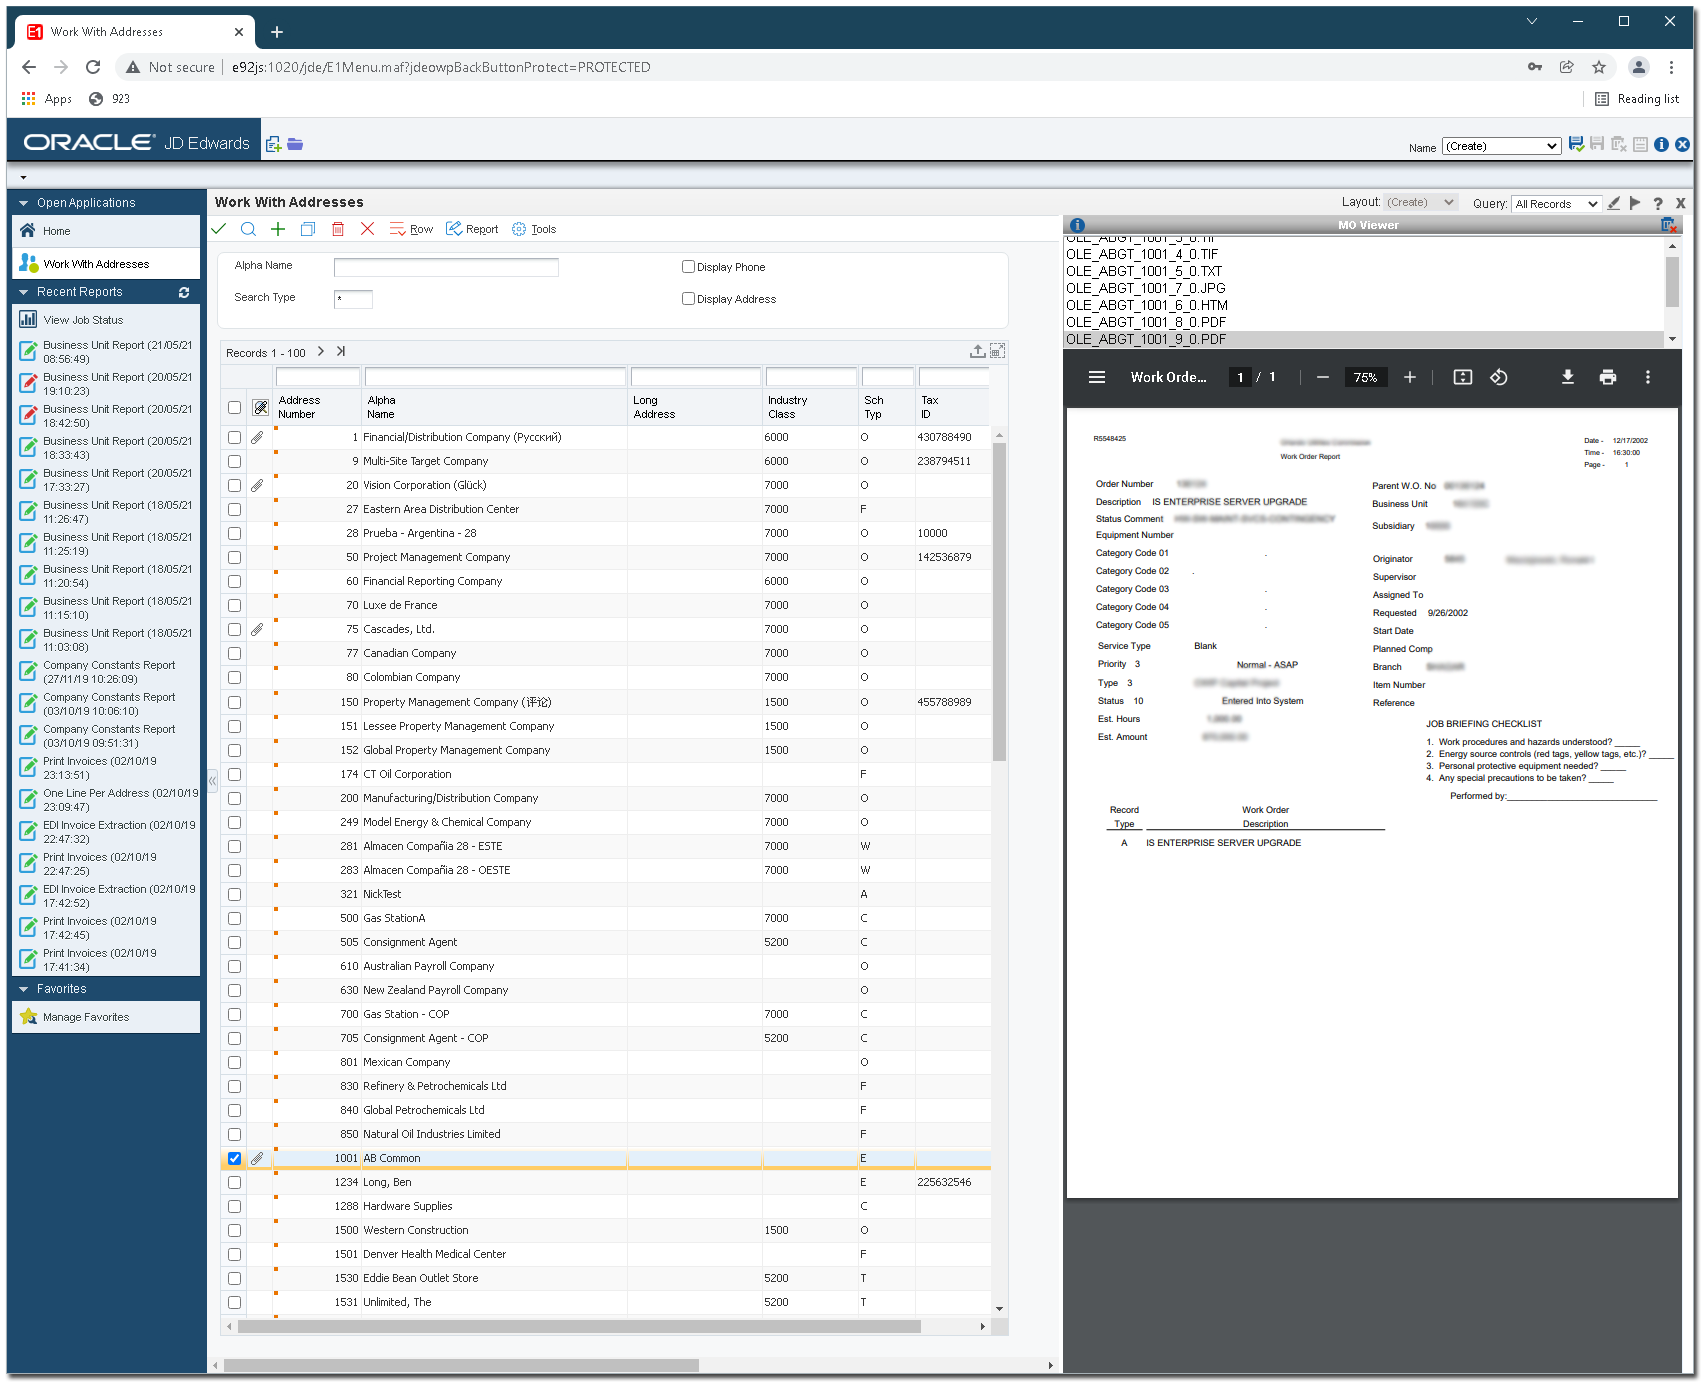Open Home in Open Applications
This screenshot has width=1708, height=1388.
pyautogui.click(x=105, y=231)
